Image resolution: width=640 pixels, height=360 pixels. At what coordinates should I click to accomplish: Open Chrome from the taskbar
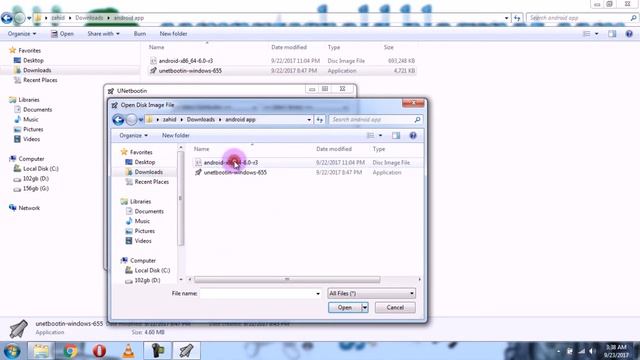coord(70,351)
